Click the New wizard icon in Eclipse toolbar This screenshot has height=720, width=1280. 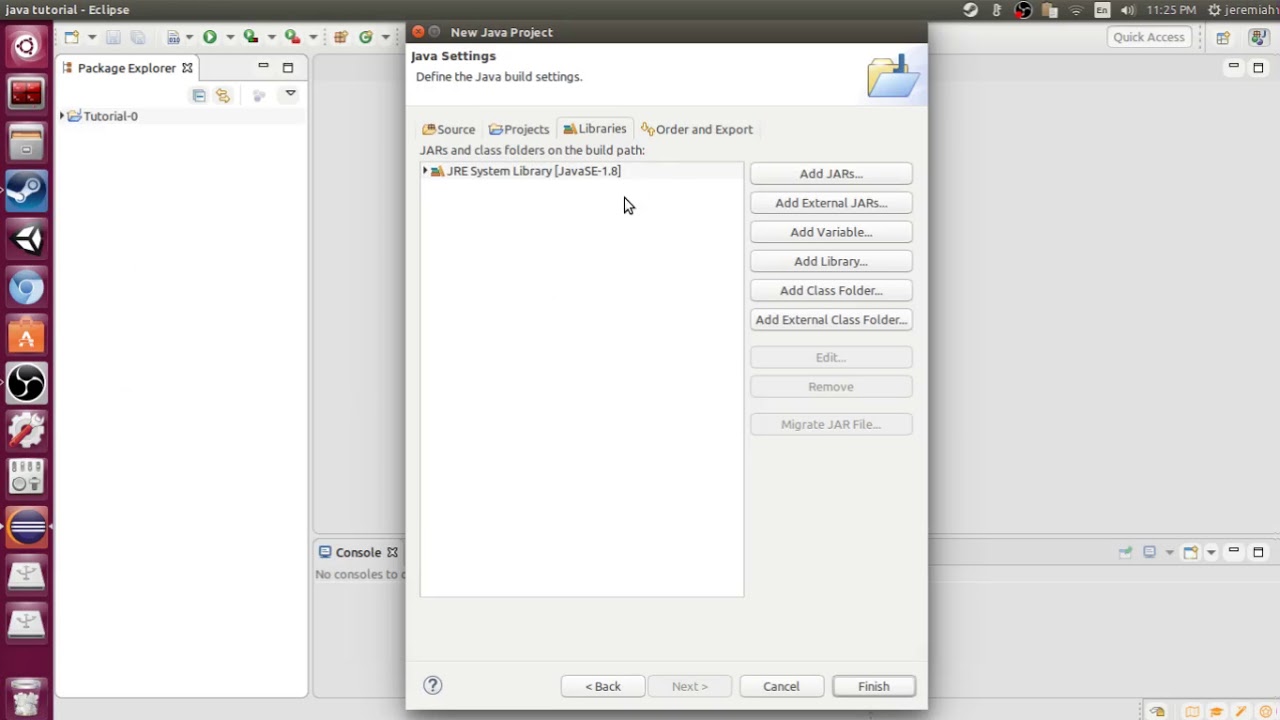tap(72, 37)
